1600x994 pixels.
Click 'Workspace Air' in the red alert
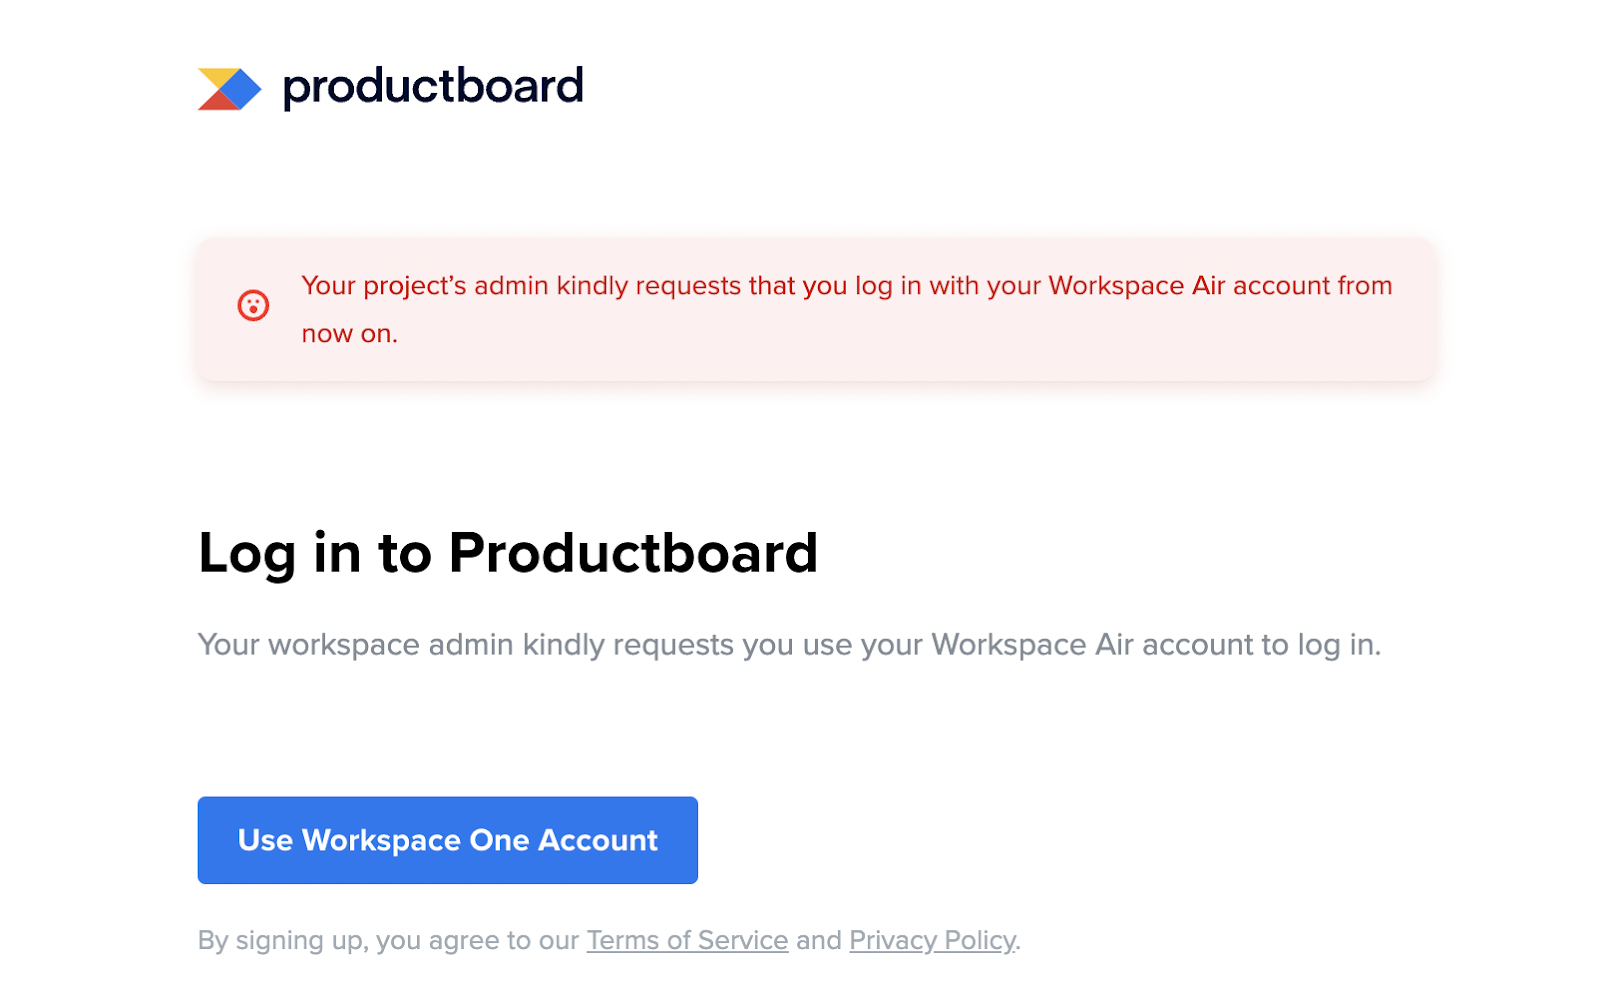click(1137, 285)
